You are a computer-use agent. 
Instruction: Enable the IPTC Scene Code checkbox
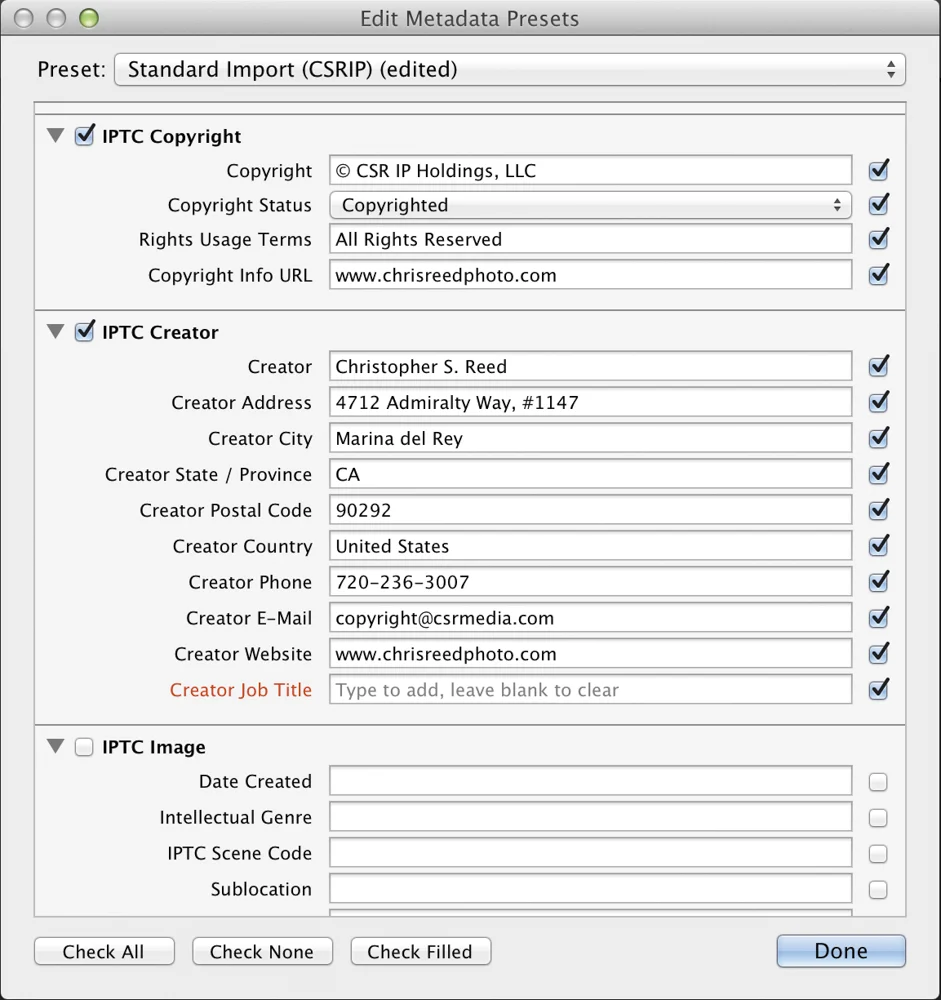878,854
